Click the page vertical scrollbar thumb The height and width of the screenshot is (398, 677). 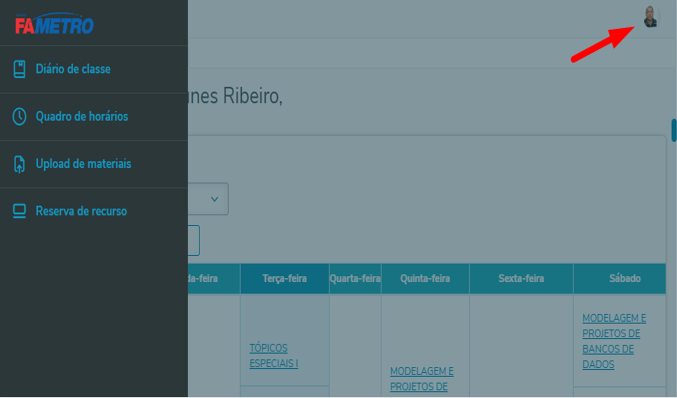click(x=674, y=130)
